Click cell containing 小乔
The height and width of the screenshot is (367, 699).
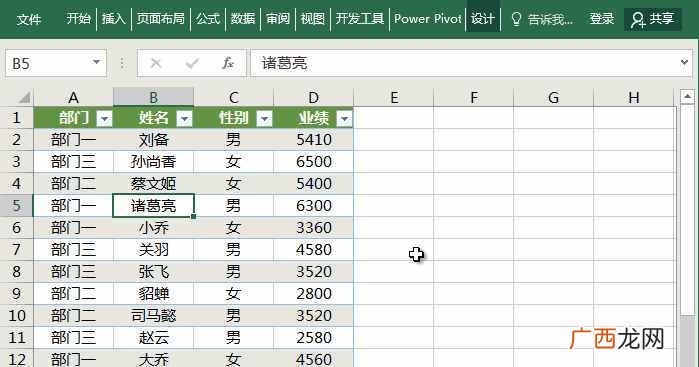[153, 227]
